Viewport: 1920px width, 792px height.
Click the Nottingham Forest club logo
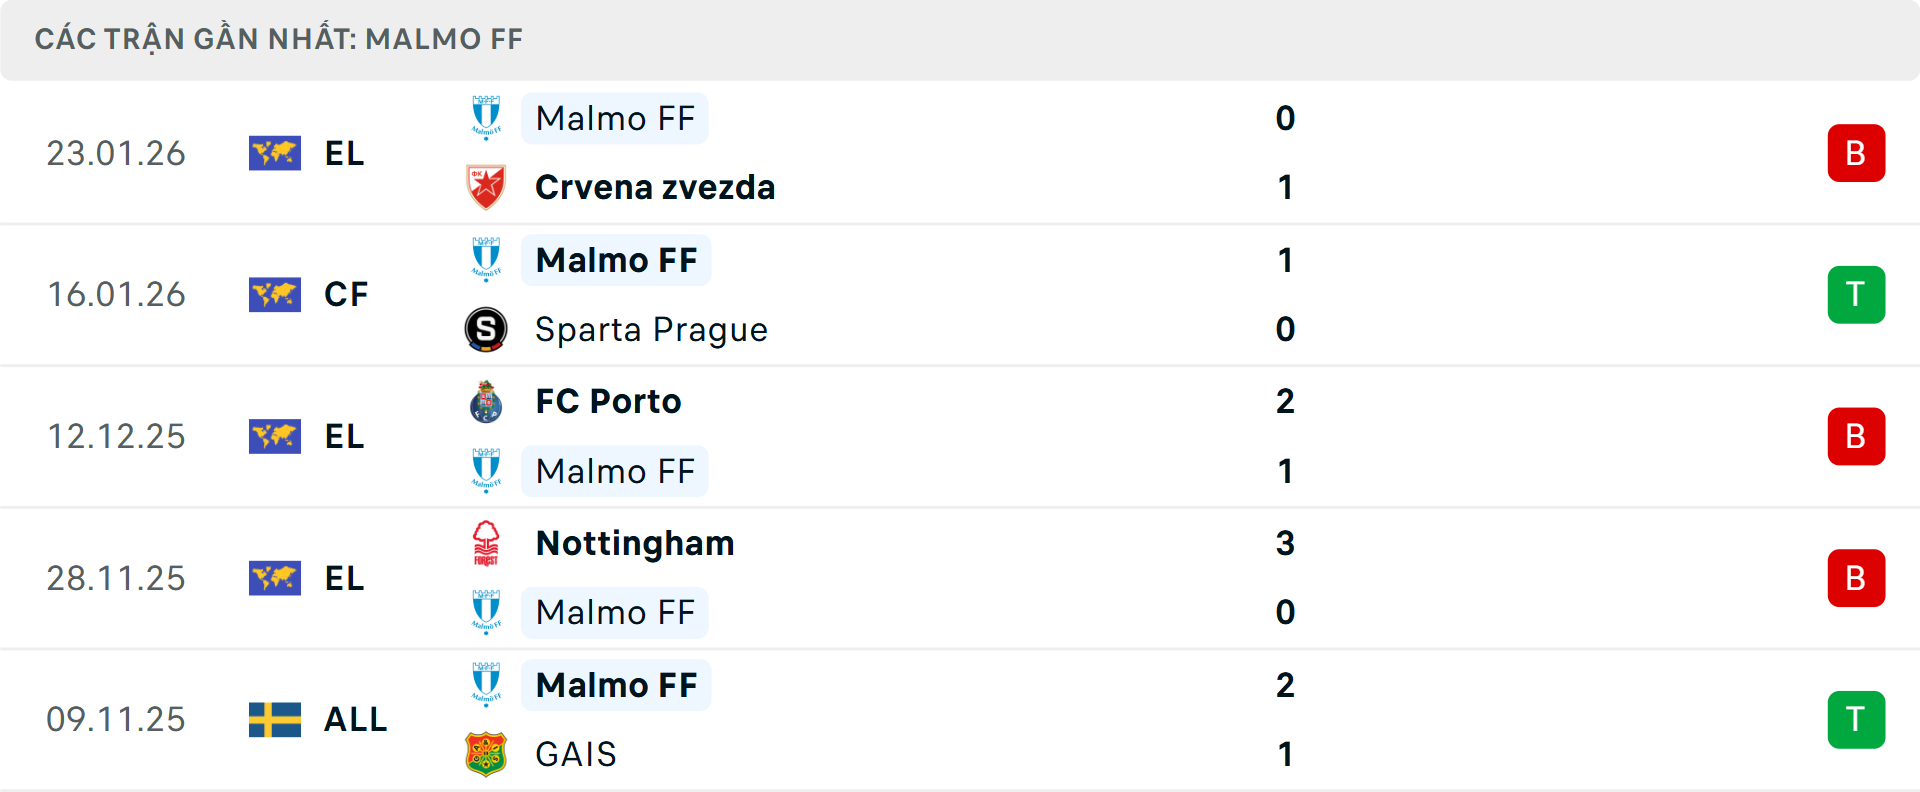pos(486,543)
